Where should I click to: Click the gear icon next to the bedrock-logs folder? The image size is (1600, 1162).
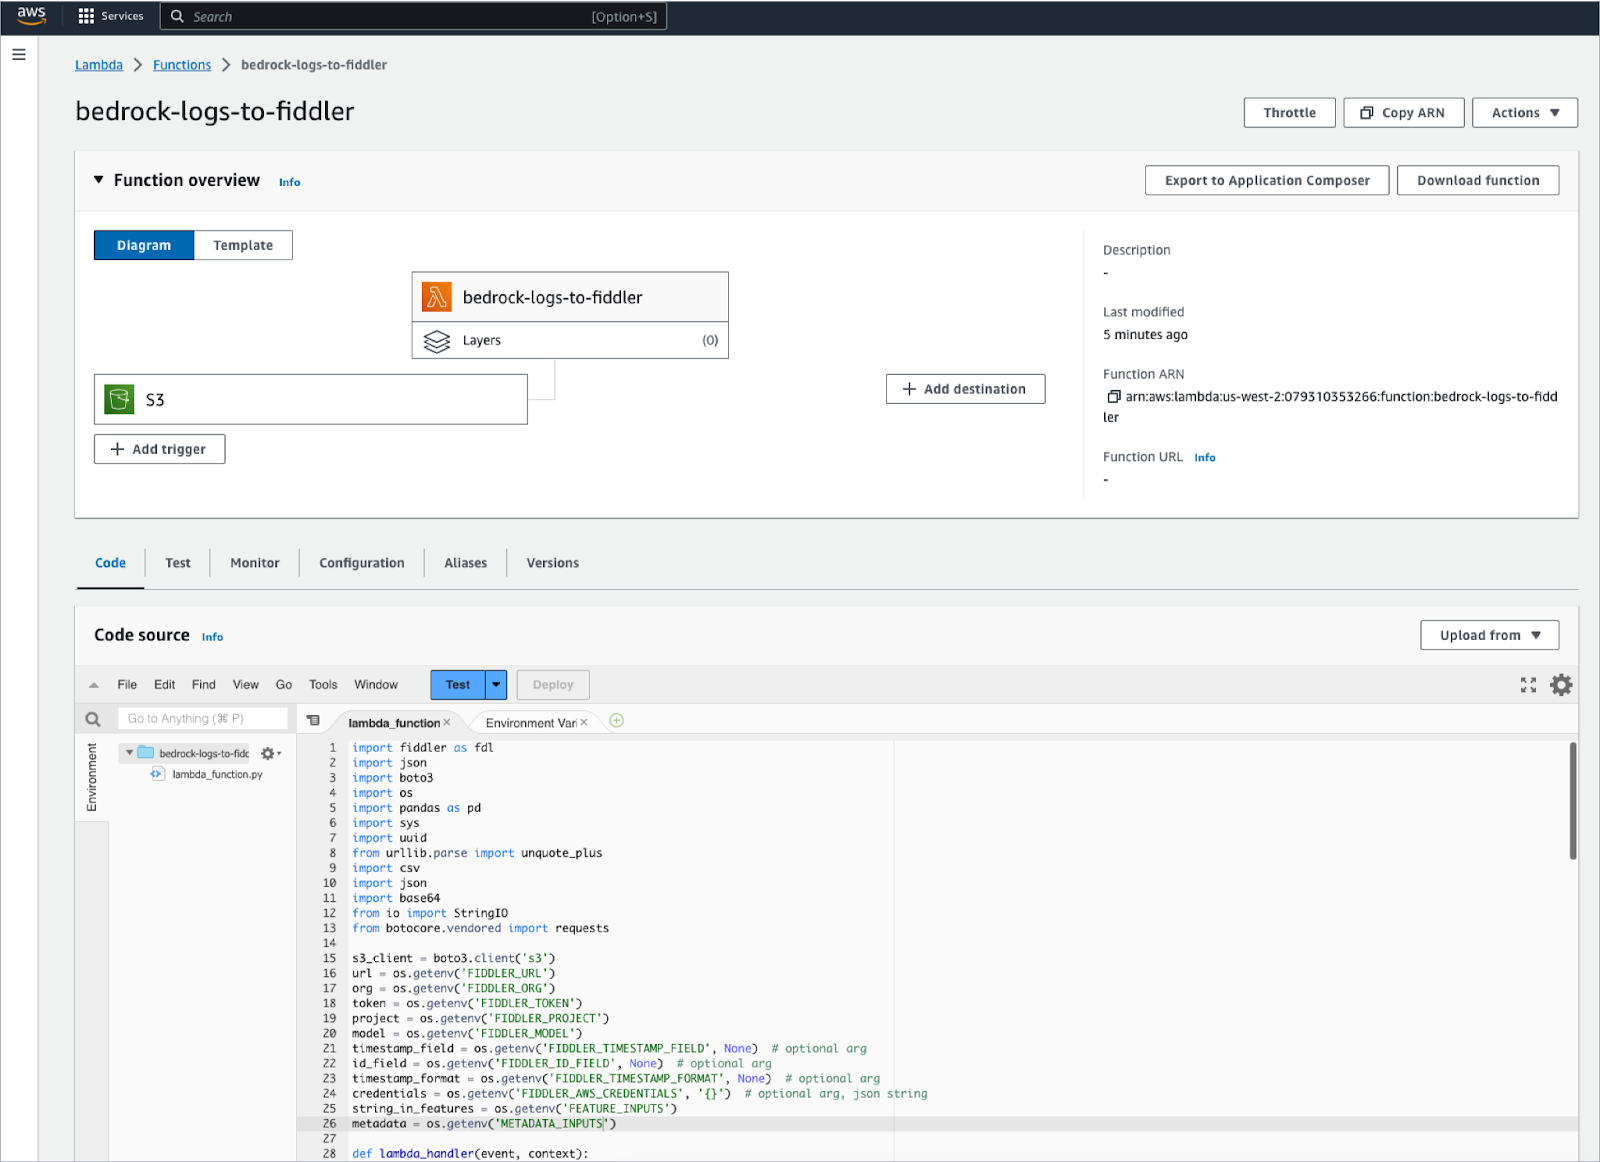tap(268, 753)
